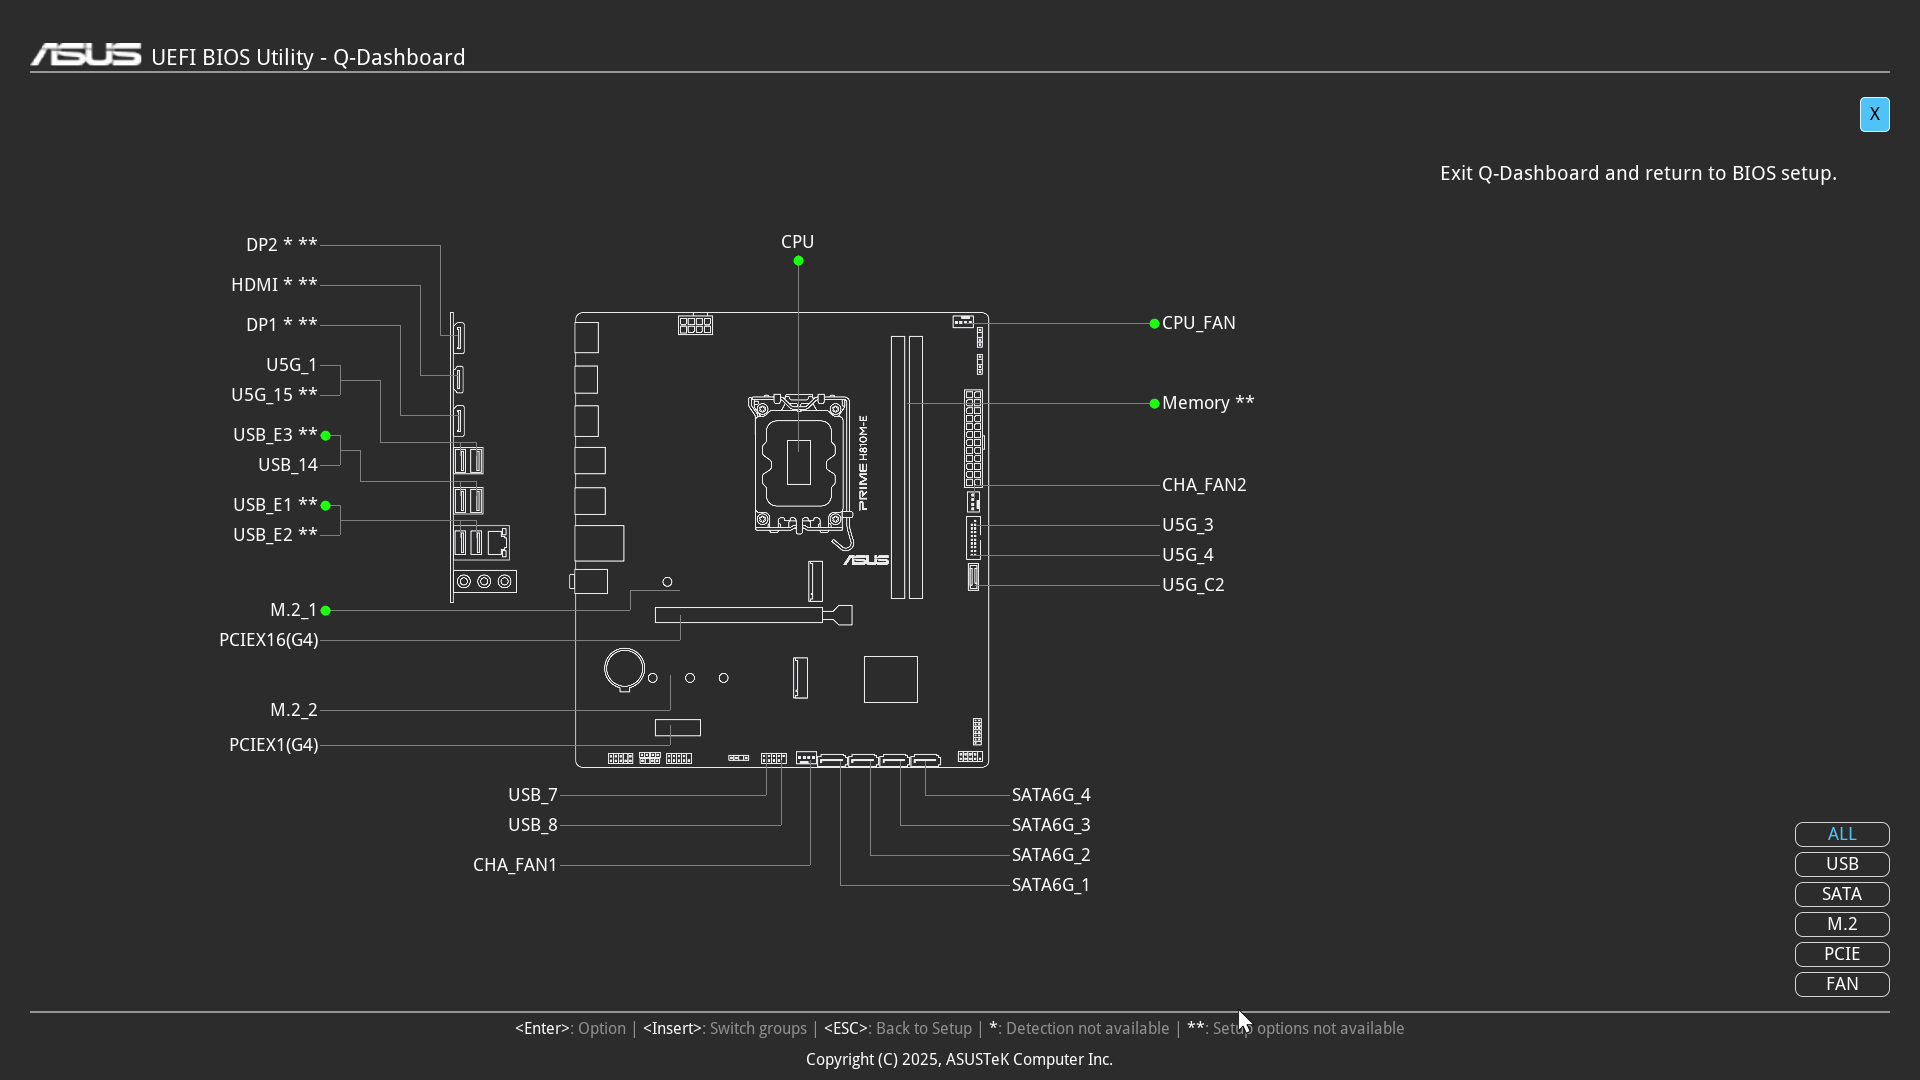Select the SATA6G_2 port label
Image resolution: width=1920 pixels, height=1080 pixels.
(1051, 855)
